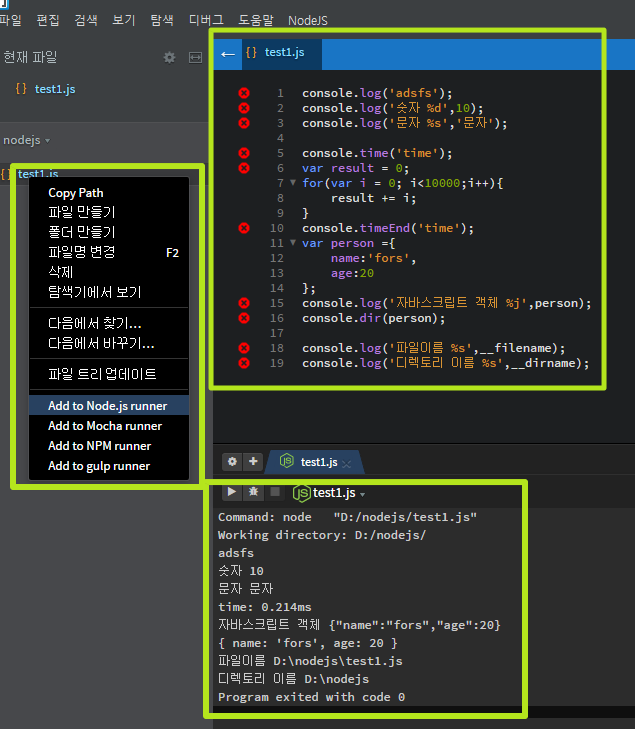Choose 폴더 만들기 from context menu

point(109,232)
